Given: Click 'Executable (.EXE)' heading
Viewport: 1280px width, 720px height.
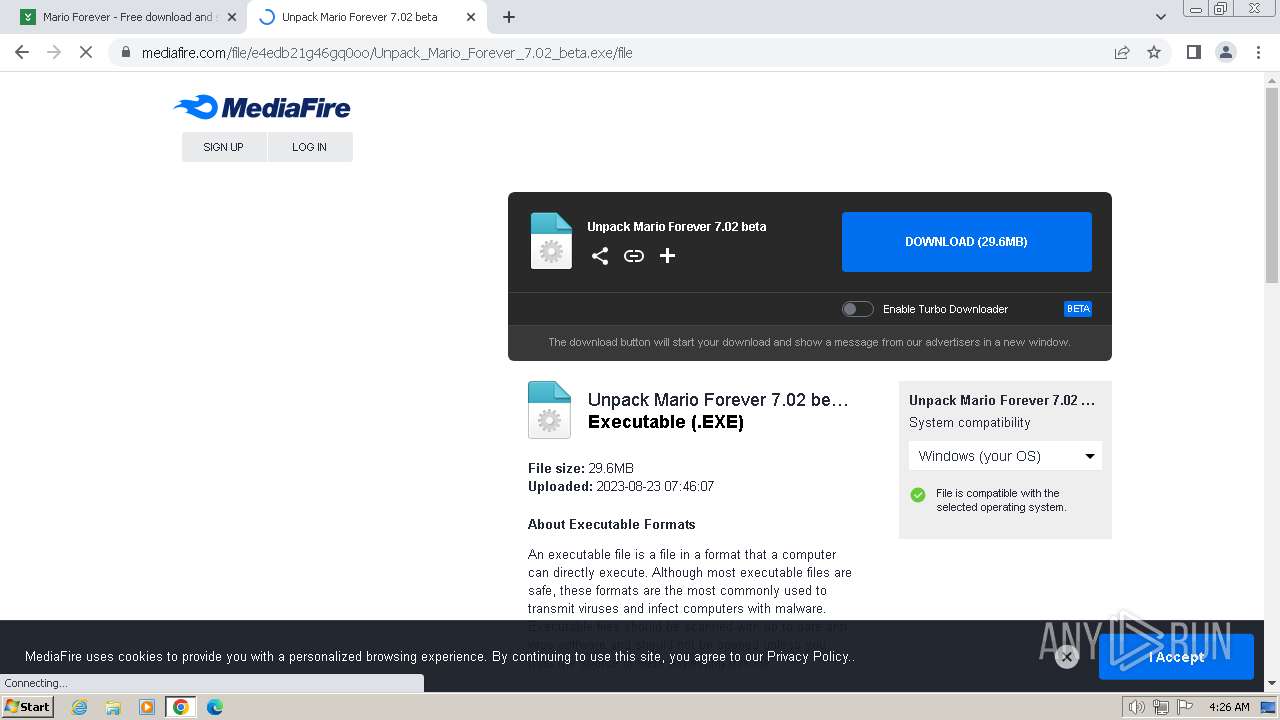Looking at the screenshot, I should pyautogui.click(x=666, y=422).
